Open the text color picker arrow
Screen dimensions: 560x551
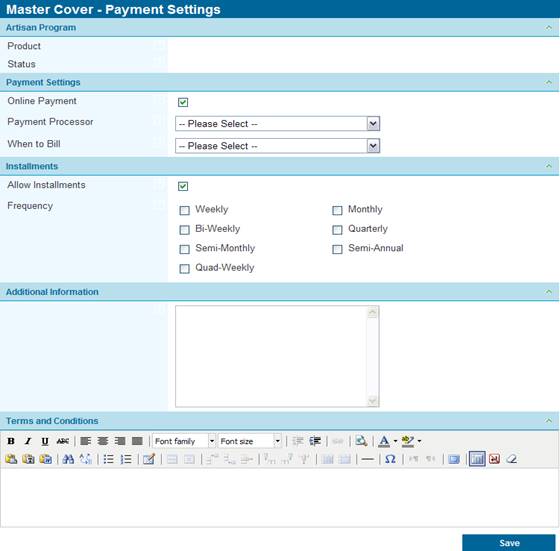[395, 441]
